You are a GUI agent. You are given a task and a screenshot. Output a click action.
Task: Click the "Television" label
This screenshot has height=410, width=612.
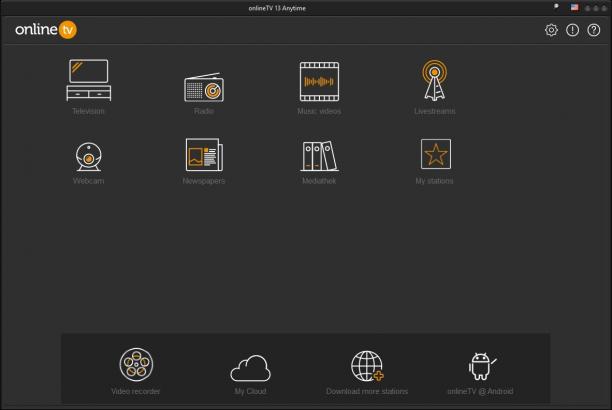point(89,111)
